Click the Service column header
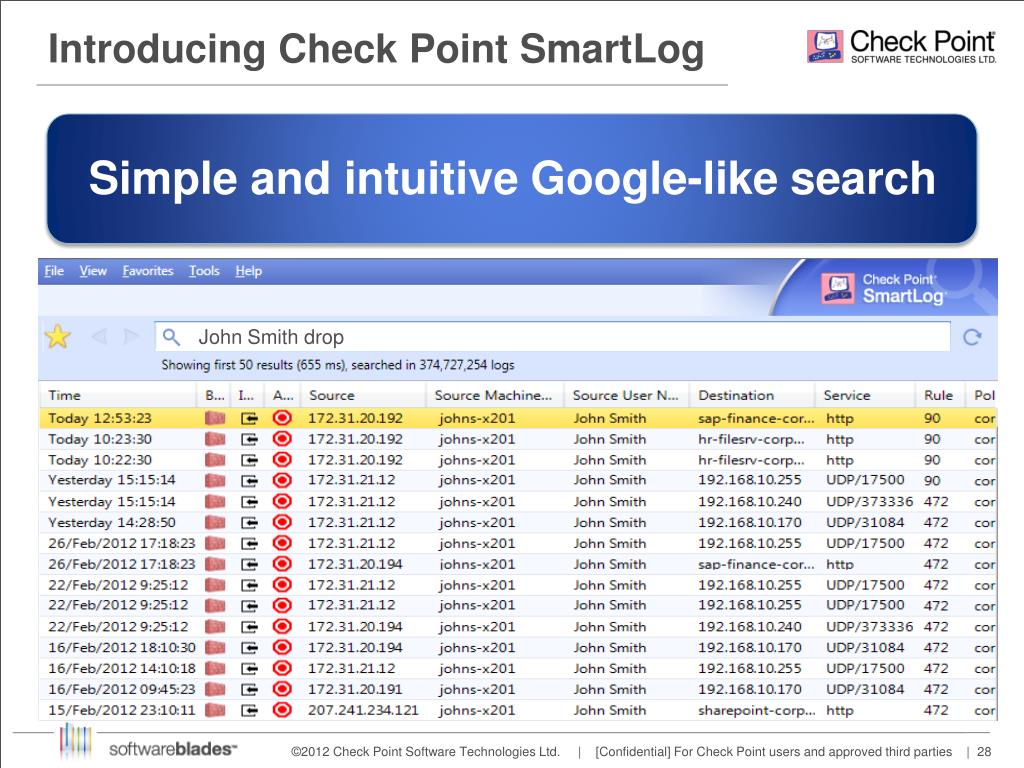 tap(847, 395)
